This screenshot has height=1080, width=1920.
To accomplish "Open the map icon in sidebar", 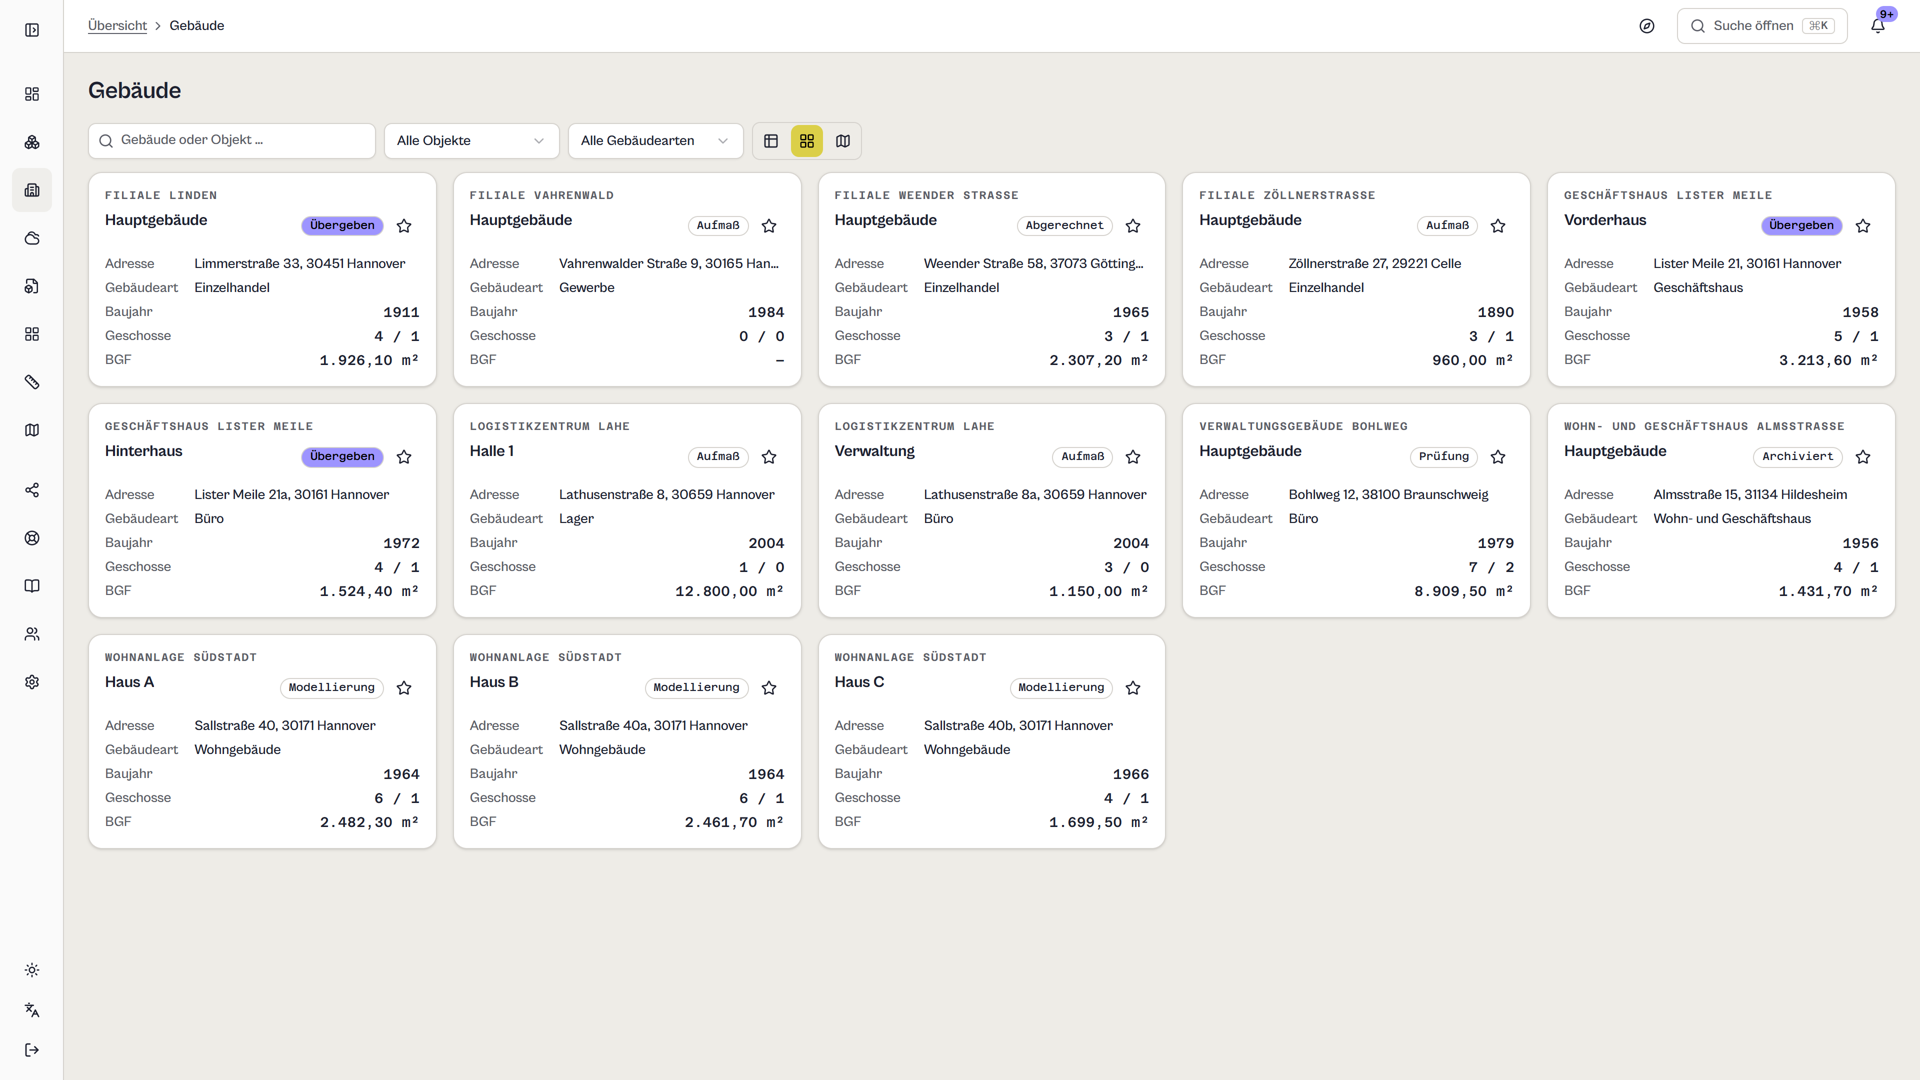I will click(x=32, y=430).
